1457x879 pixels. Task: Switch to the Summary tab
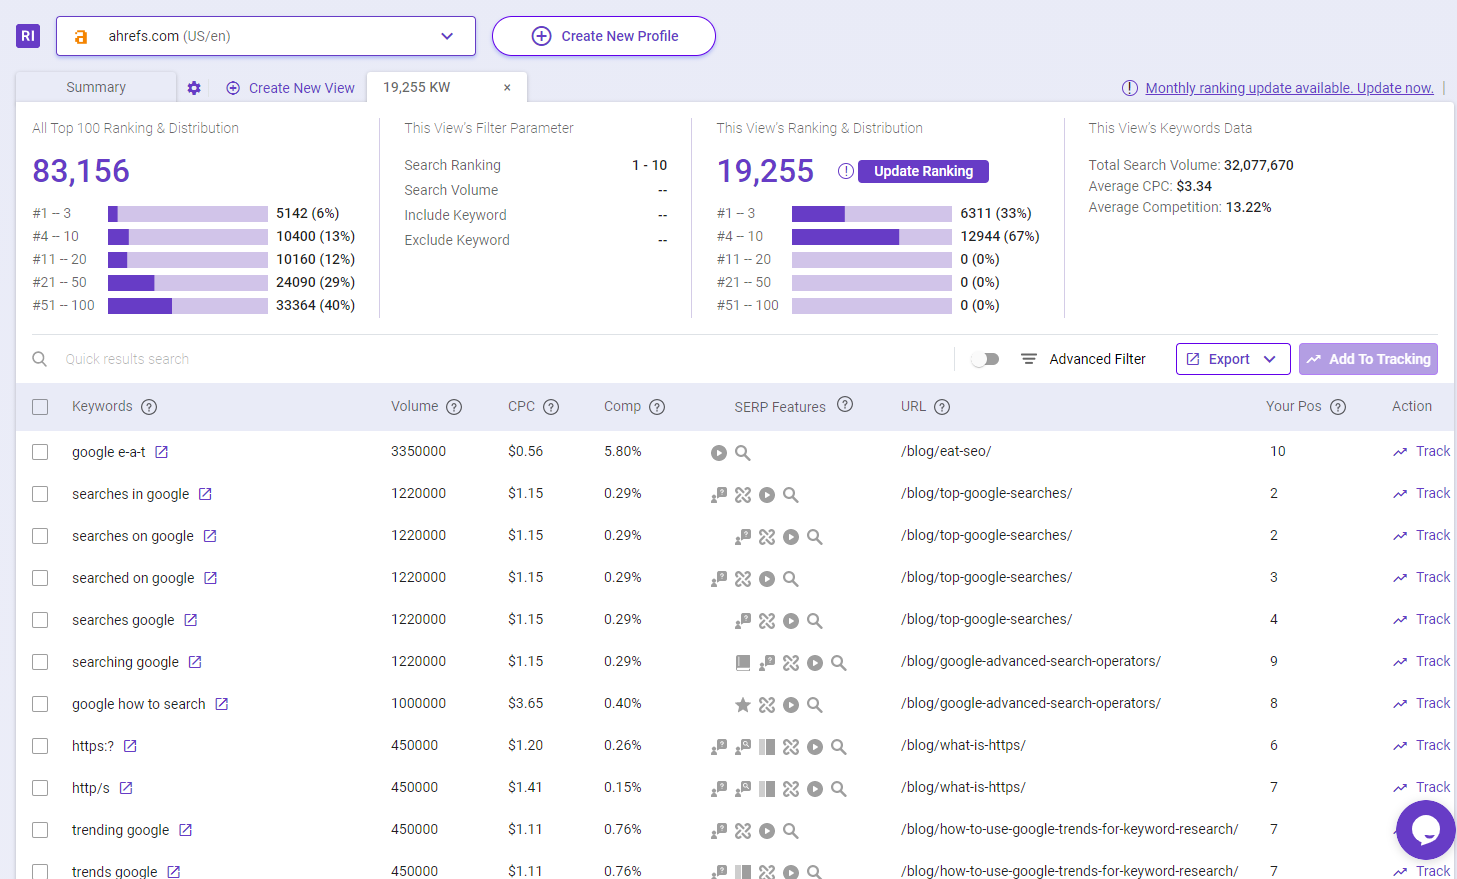click(x=96, y=87)
